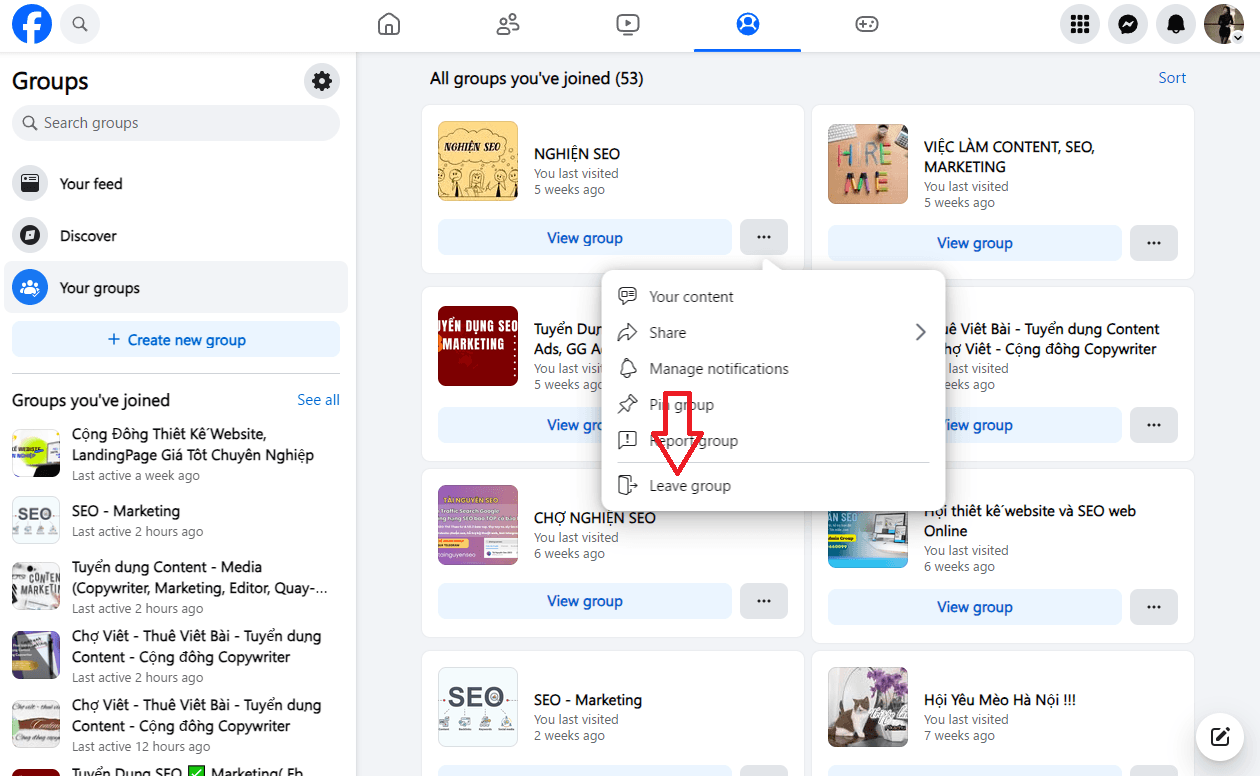View group NGHIỆN SEO

(x=585, y=238)
